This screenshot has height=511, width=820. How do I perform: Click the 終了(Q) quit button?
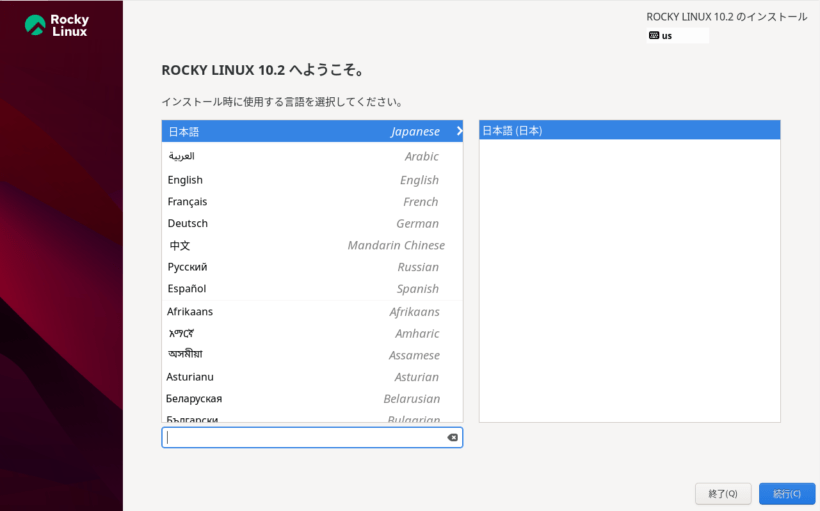coord(723,494)
